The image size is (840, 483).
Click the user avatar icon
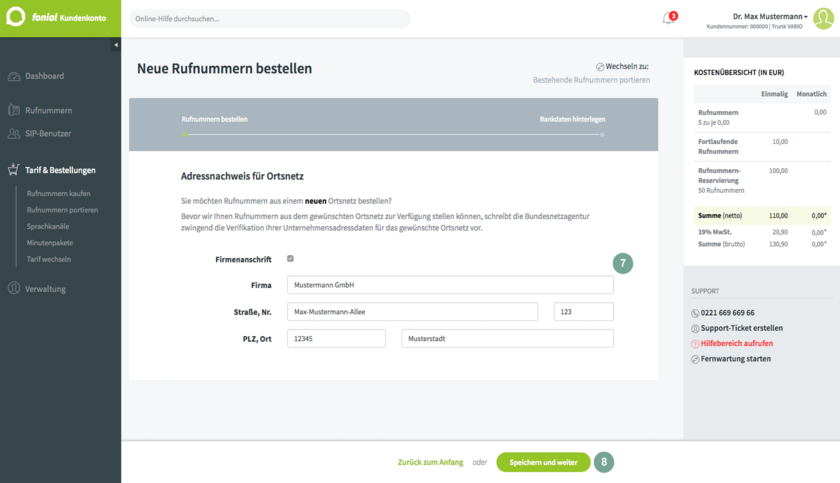coord(823,19)
